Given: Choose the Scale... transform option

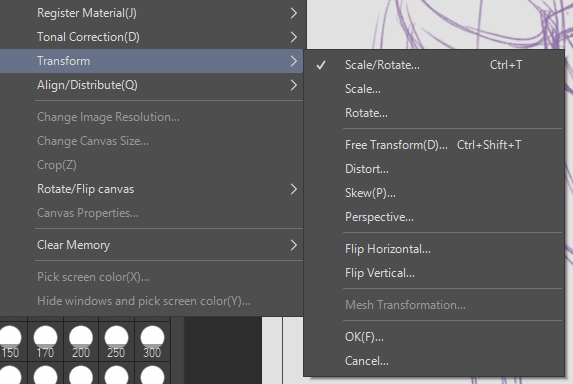Looking at the screenshot, I should coord(433,89).
